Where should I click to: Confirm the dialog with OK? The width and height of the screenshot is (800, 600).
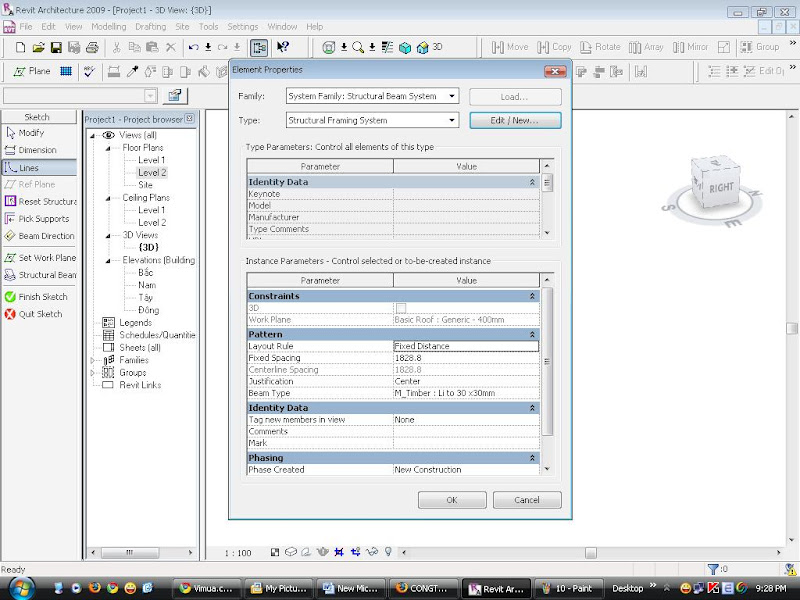[x=452, y=500]
